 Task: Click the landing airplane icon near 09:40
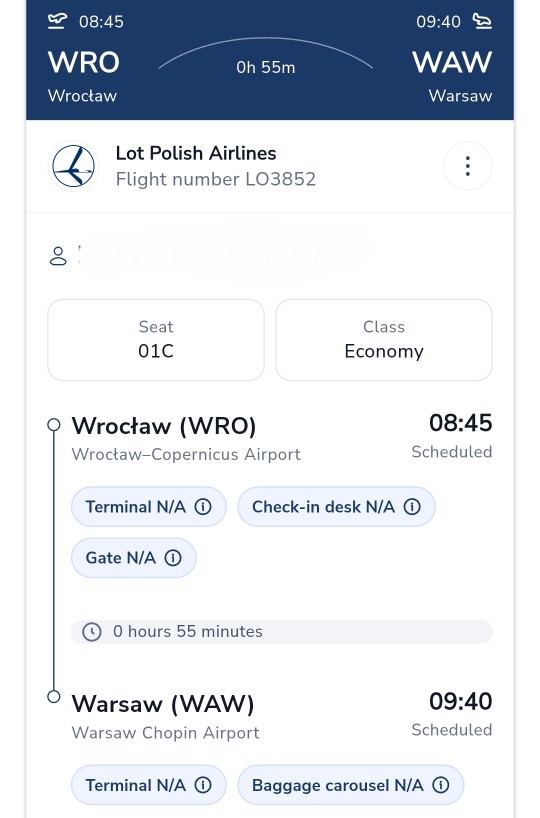click(482, 21)
